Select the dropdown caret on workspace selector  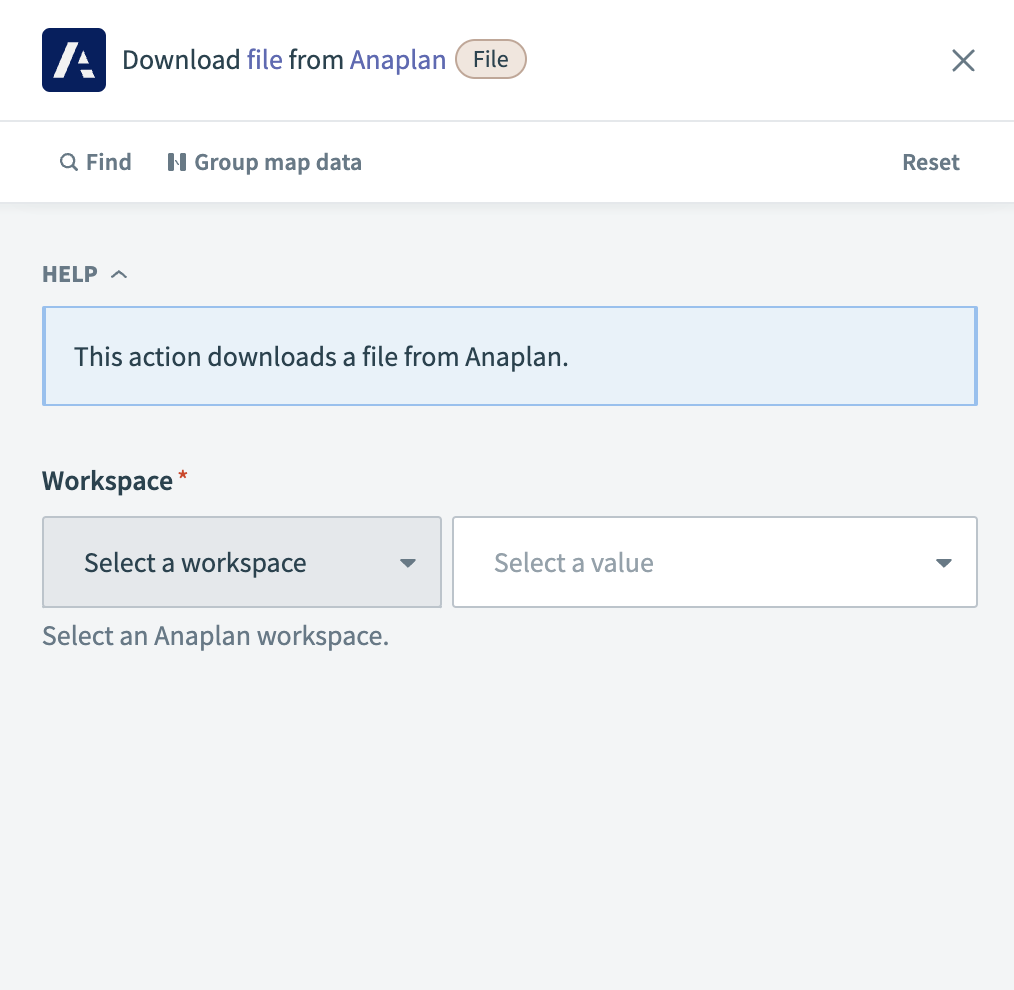pos(408,562)
